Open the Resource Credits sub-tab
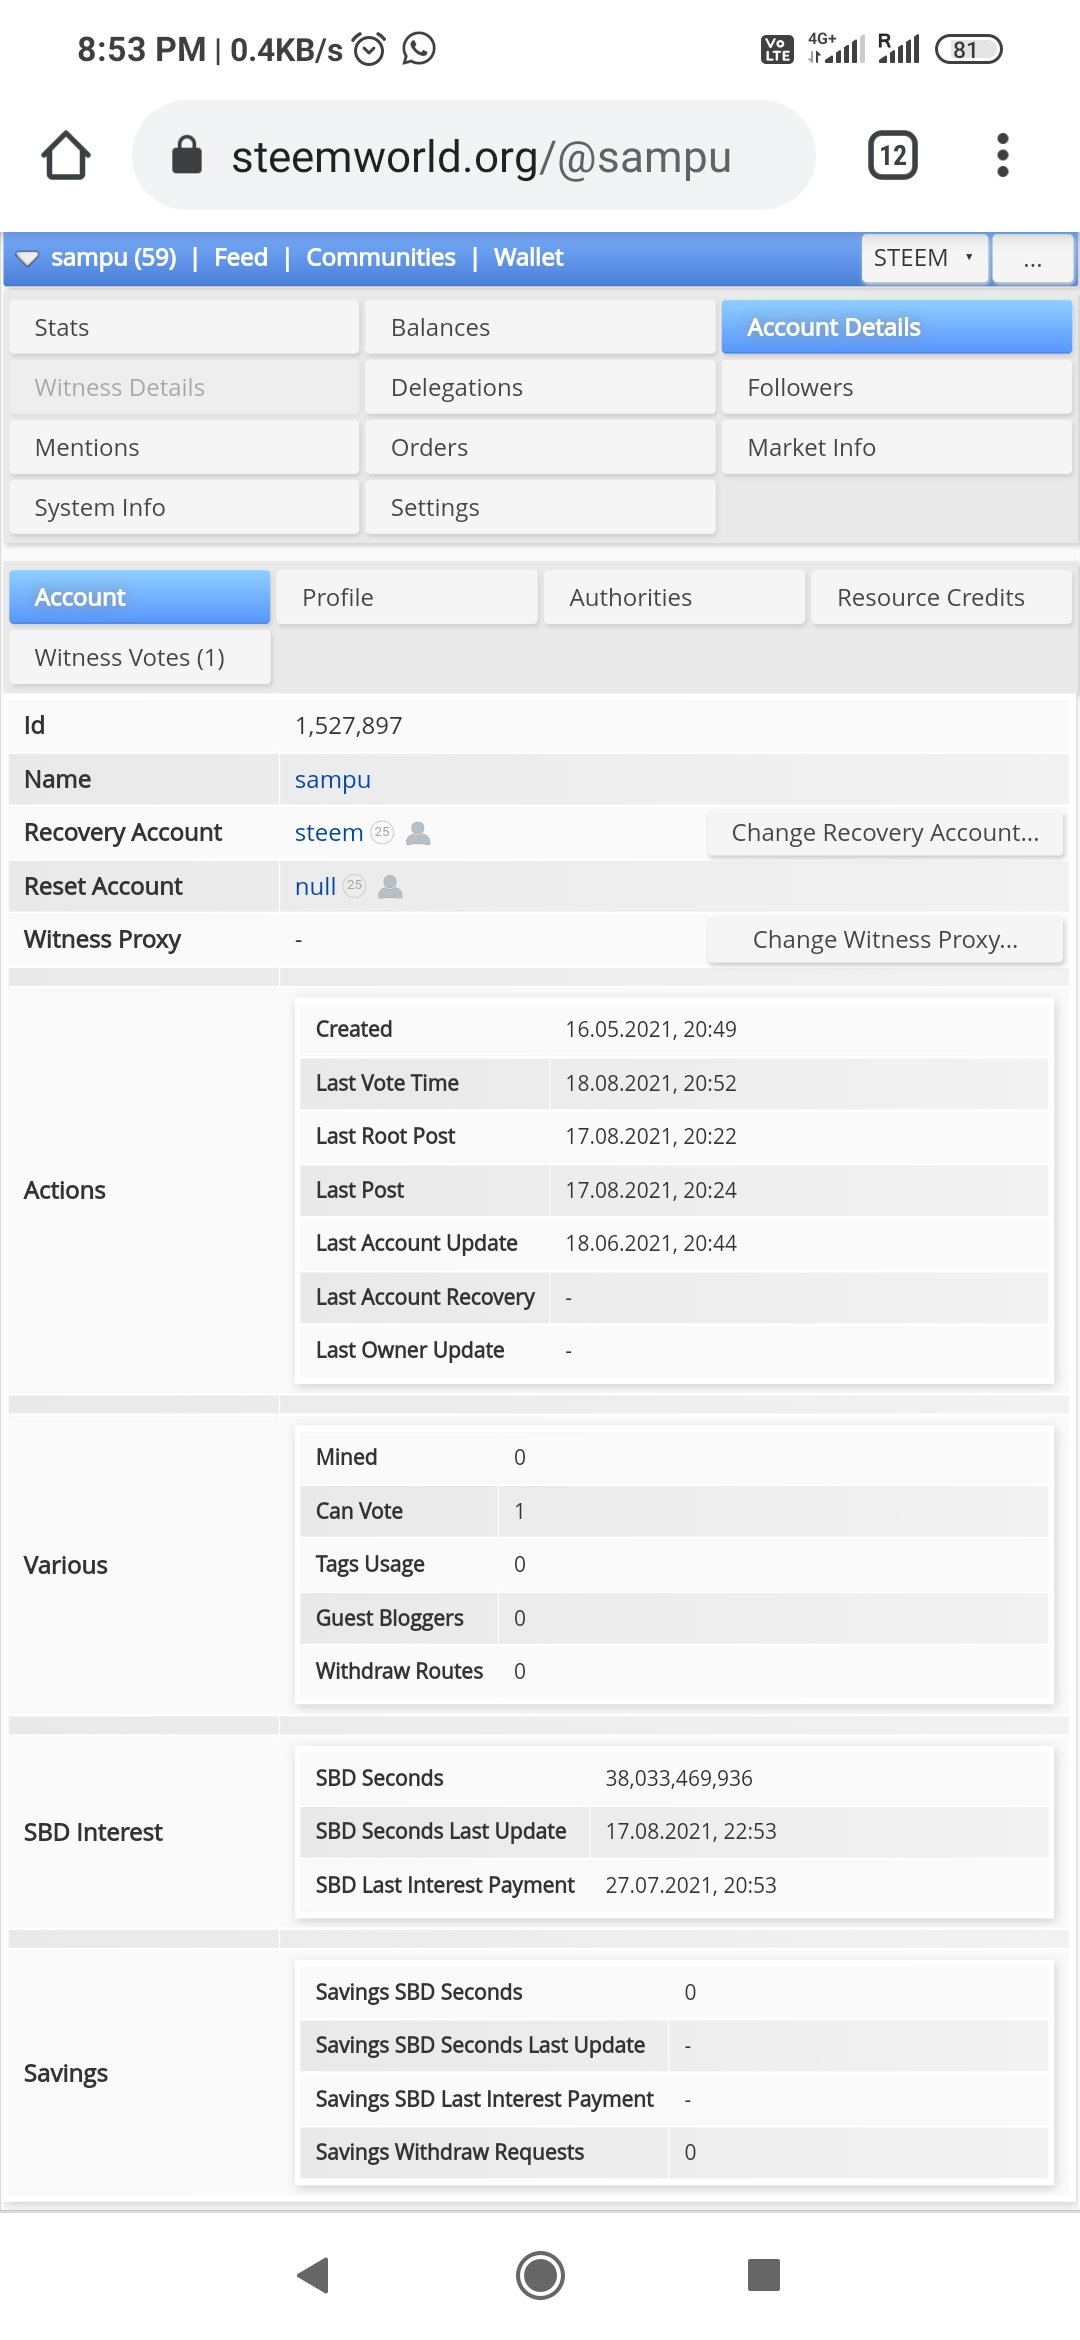1080x2340 pixels. [x=941, y=597]
